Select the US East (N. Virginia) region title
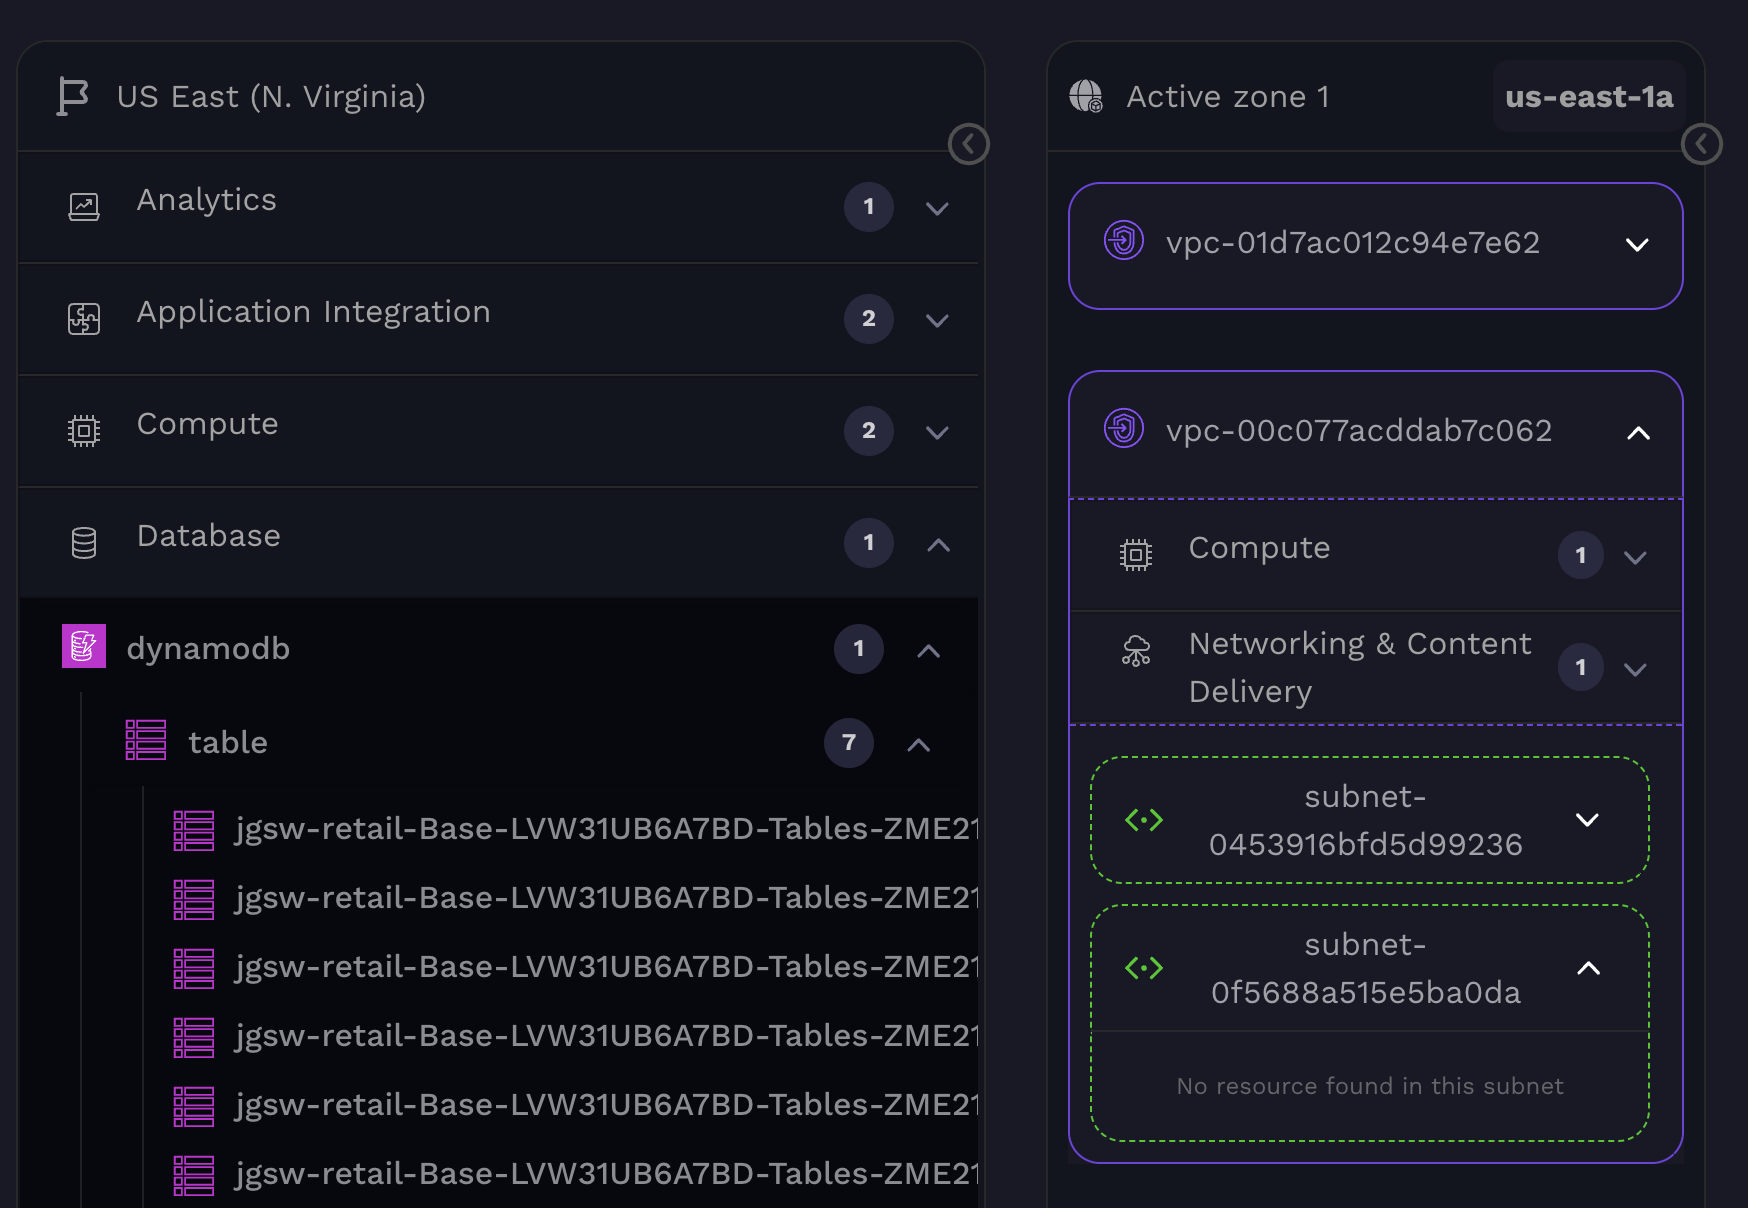 271,96
